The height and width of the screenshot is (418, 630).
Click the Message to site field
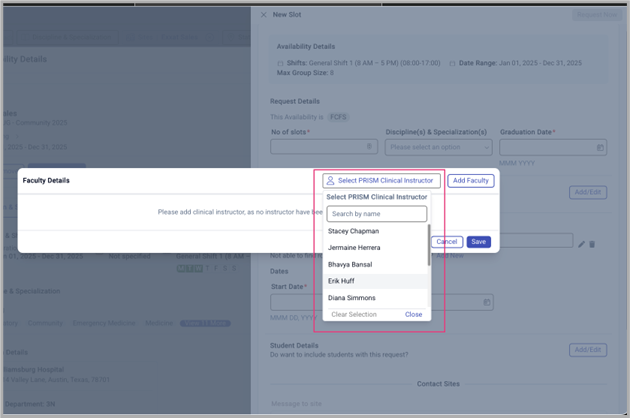(x=438, y=404)
